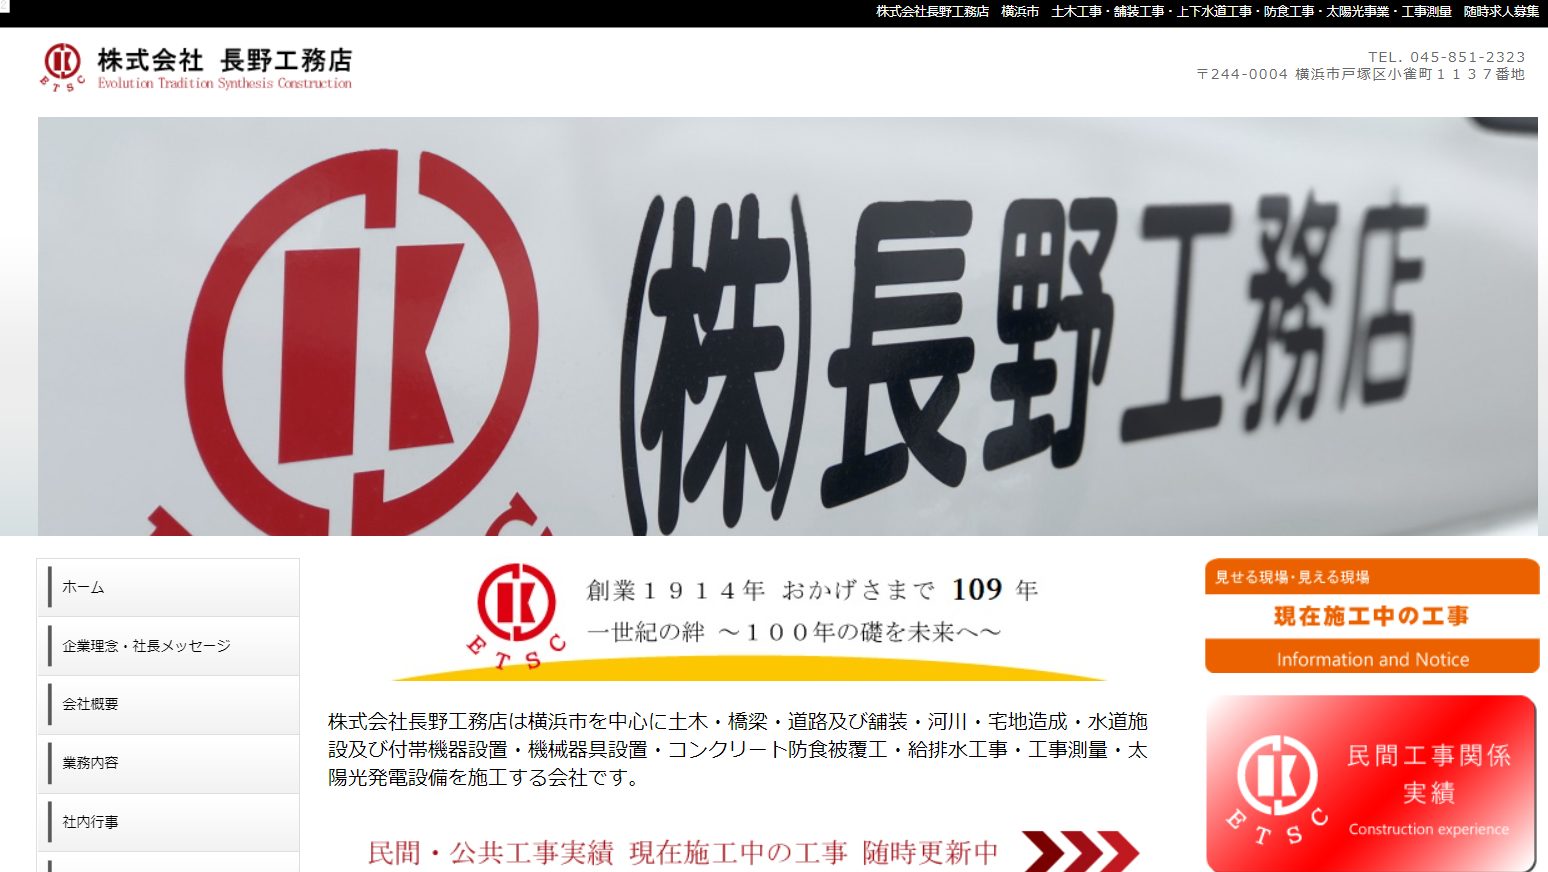
Task: Click the white ETSC logo on the red banner
Action: click(1277, 790)
